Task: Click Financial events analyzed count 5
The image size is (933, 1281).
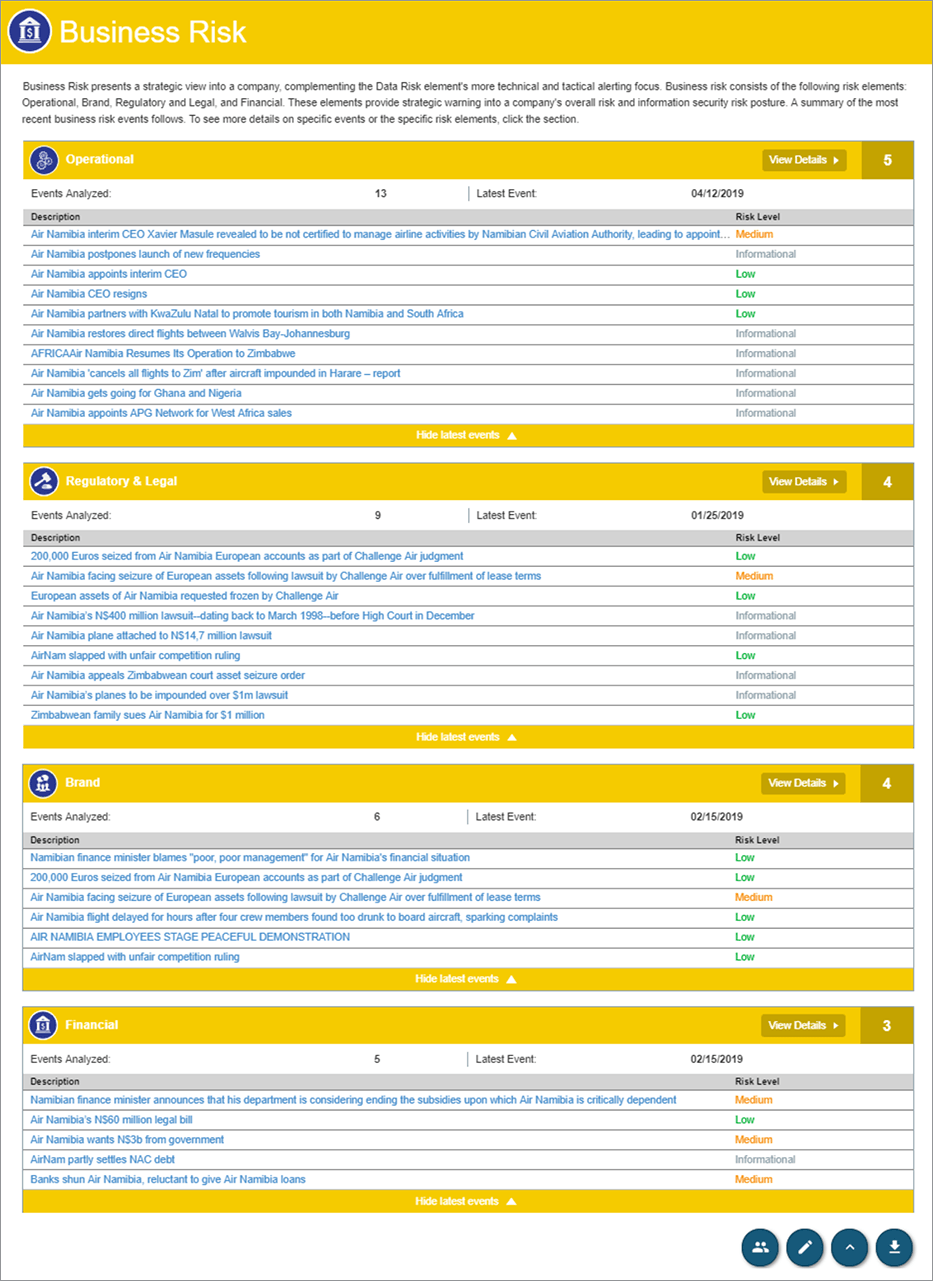Action: tap(377, 1059)
